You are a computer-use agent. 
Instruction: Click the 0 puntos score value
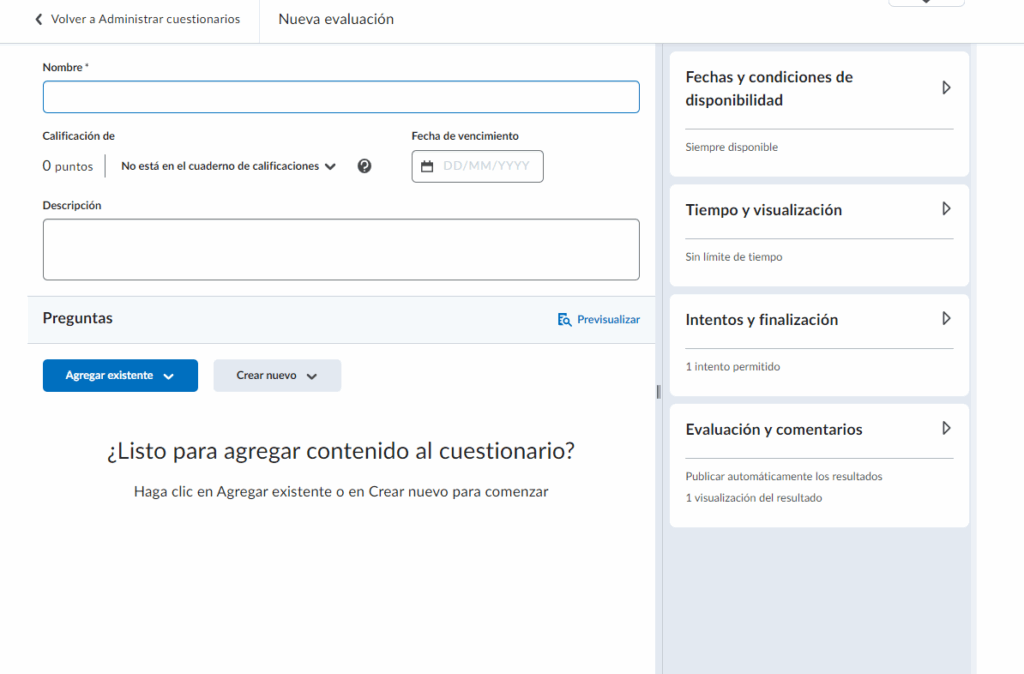click(67, 166)
